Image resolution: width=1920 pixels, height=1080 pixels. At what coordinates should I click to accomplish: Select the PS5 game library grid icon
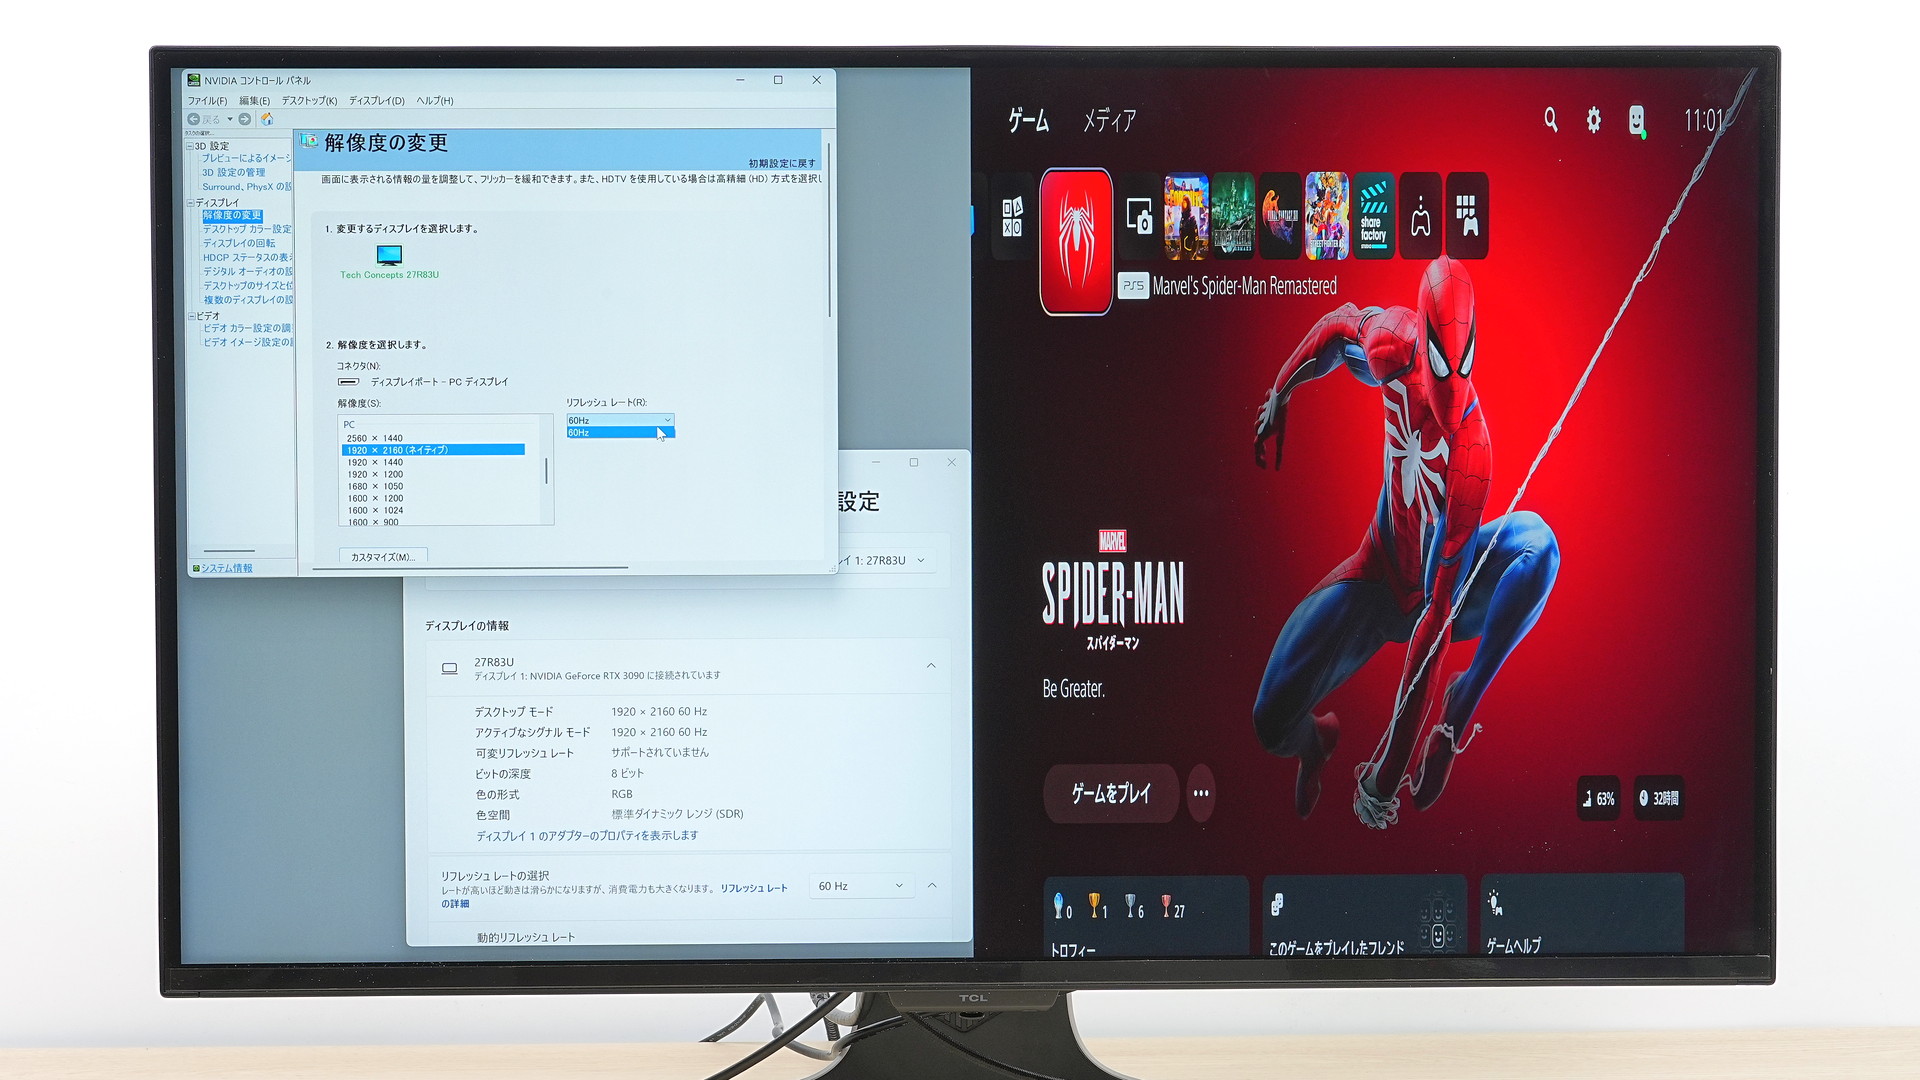tap(1467, 216)
